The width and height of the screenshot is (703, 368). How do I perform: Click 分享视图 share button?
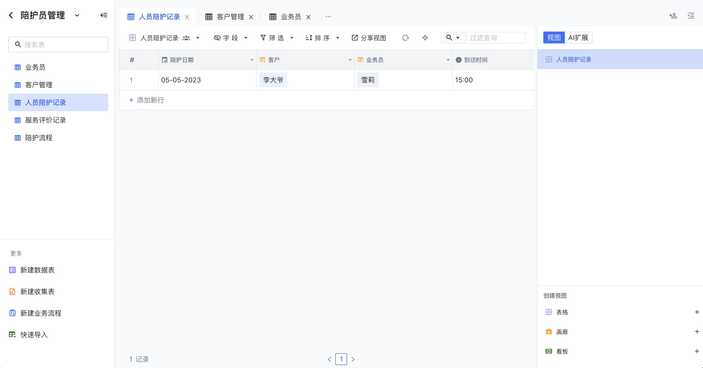[x=369, y=38]
